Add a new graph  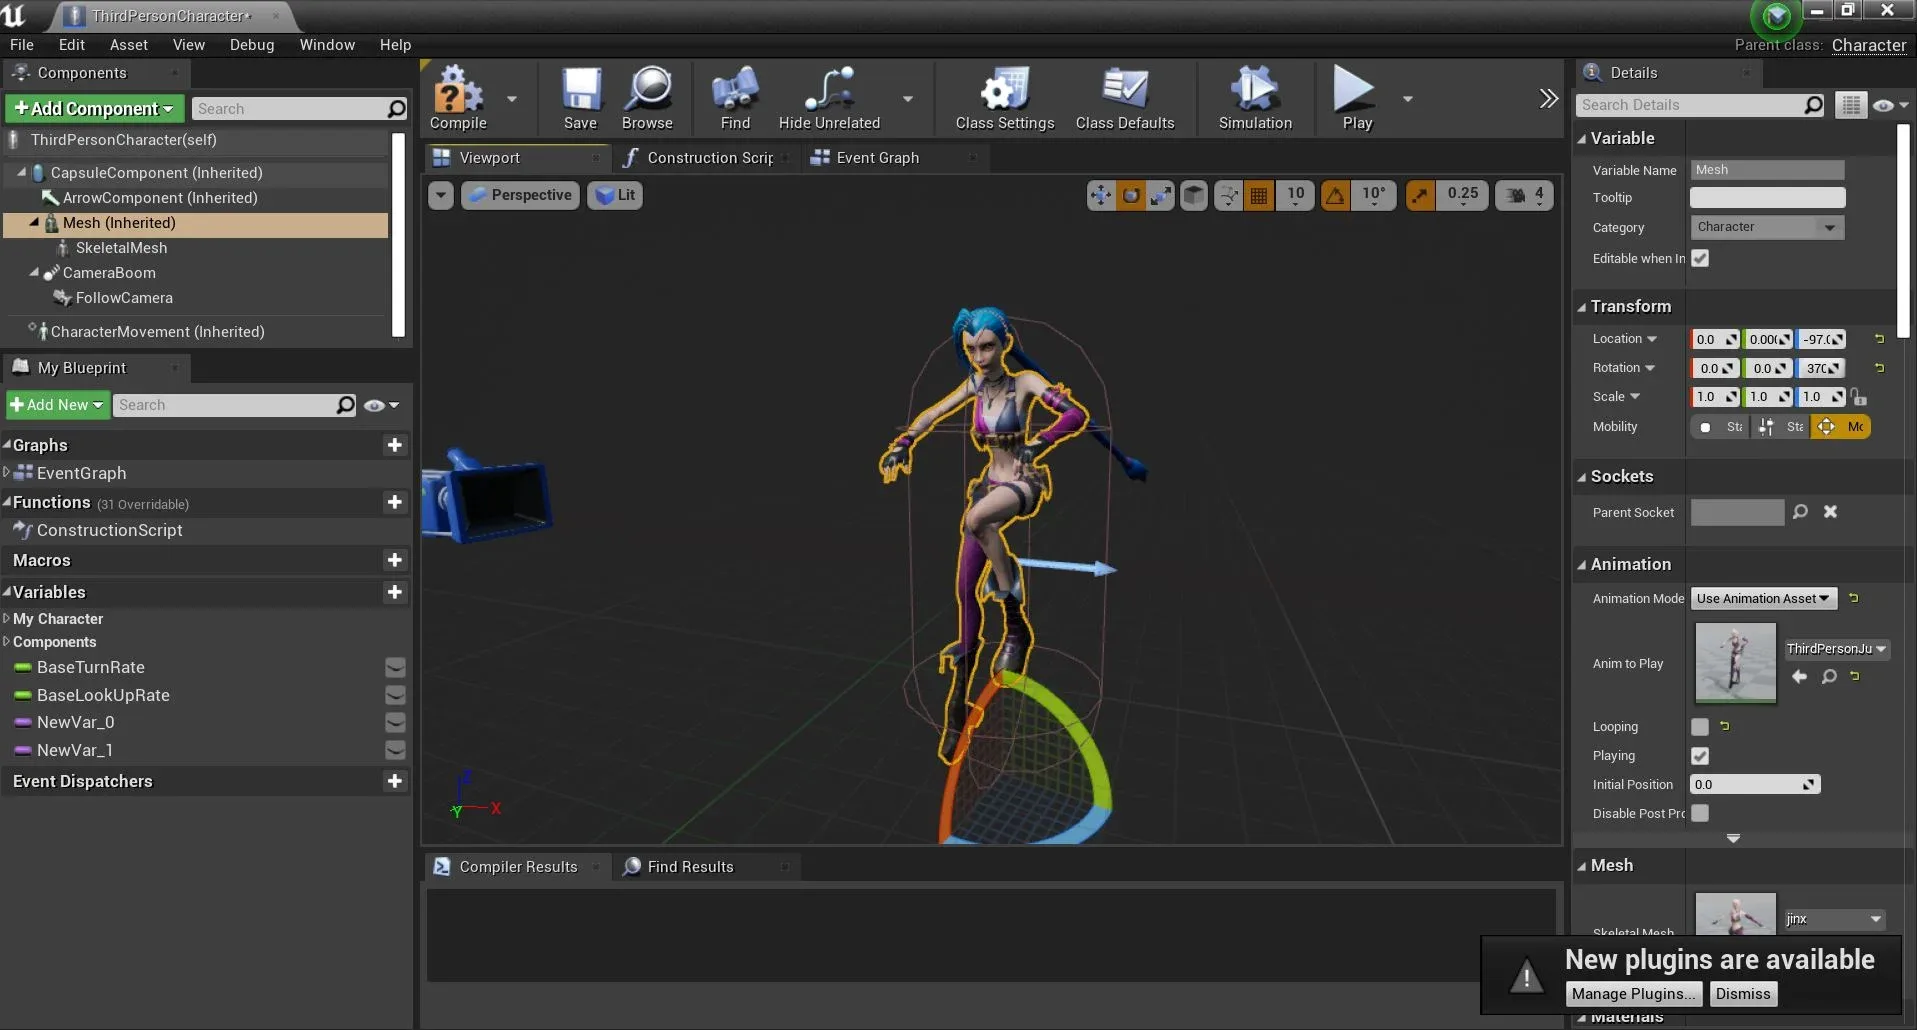tap(395, 445)
